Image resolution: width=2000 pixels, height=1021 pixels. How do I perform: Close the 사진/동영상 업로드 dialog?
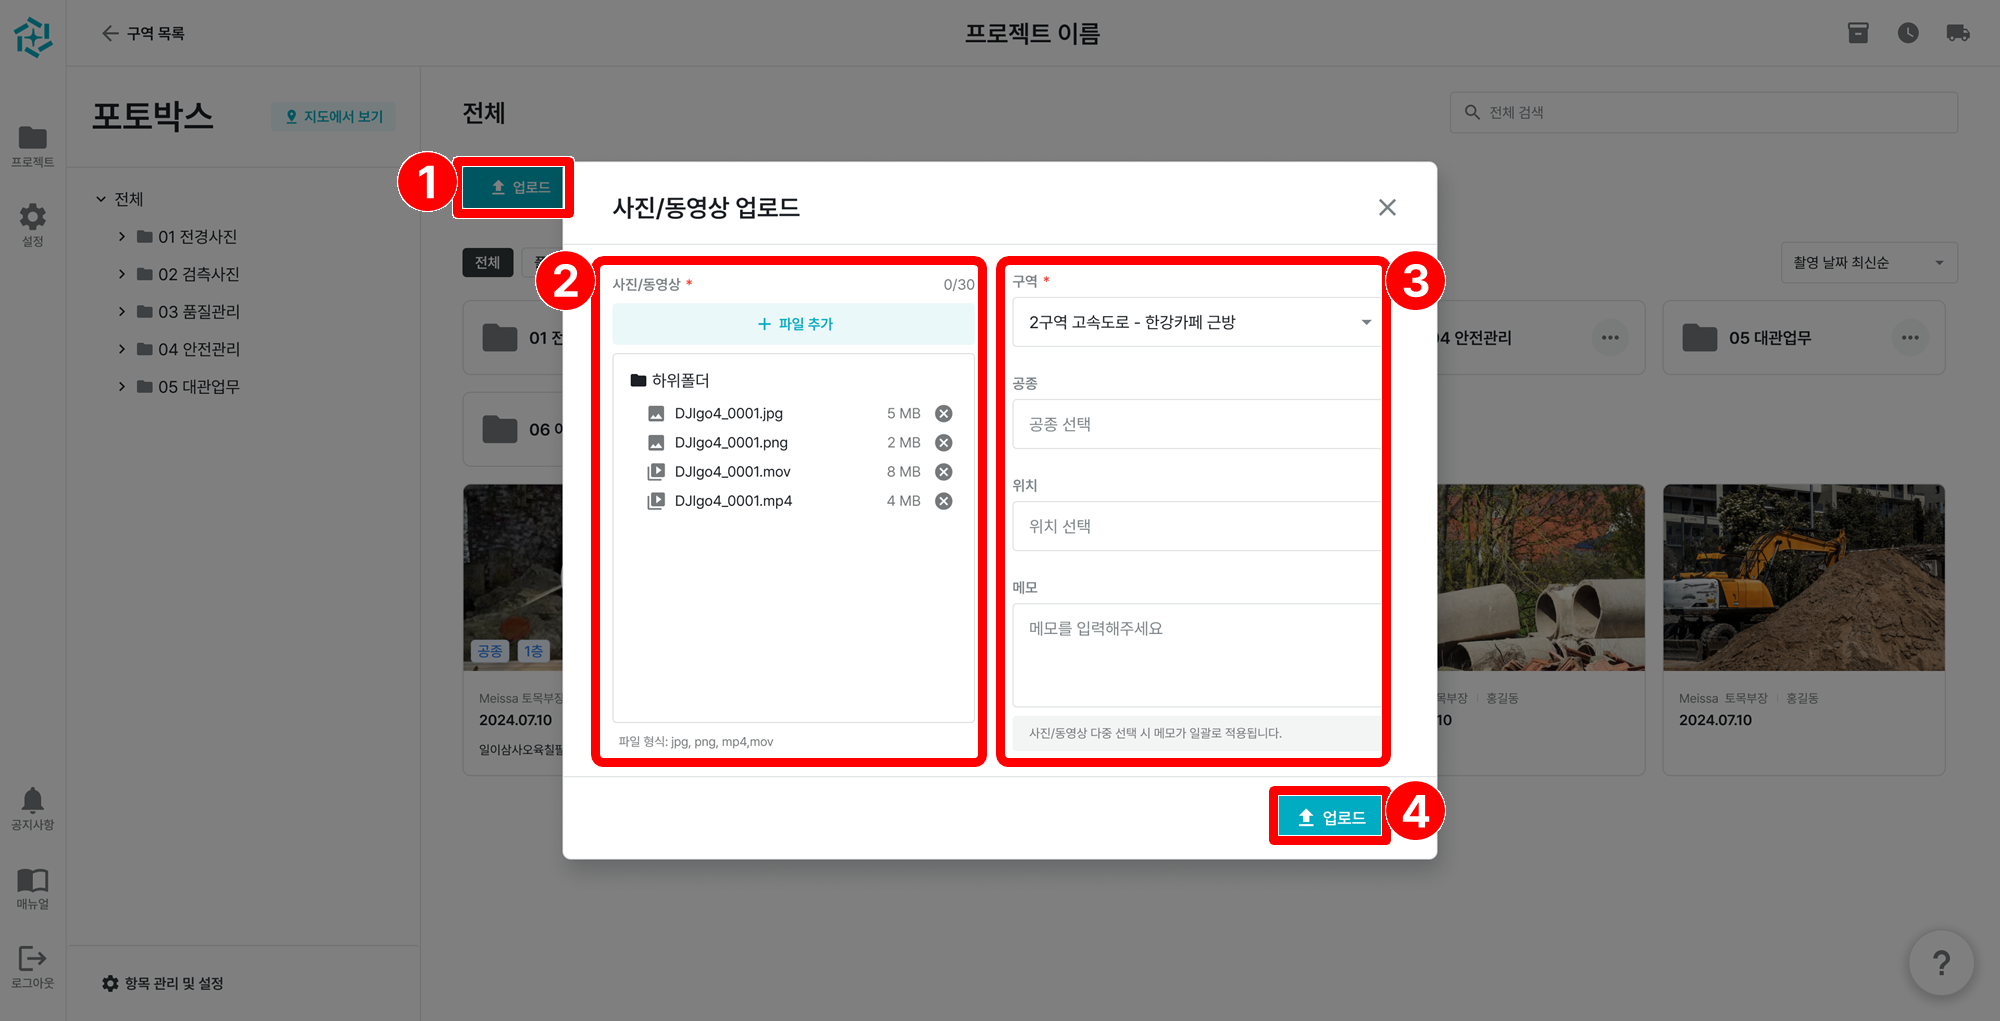pos(1387,207)
